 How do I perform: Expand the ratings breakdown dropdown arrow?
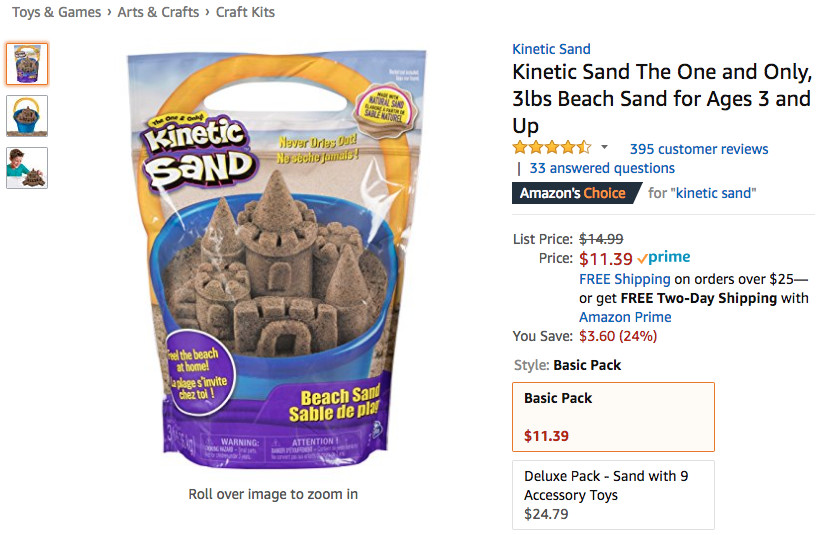pyautogui.click(x=604, y=148)
